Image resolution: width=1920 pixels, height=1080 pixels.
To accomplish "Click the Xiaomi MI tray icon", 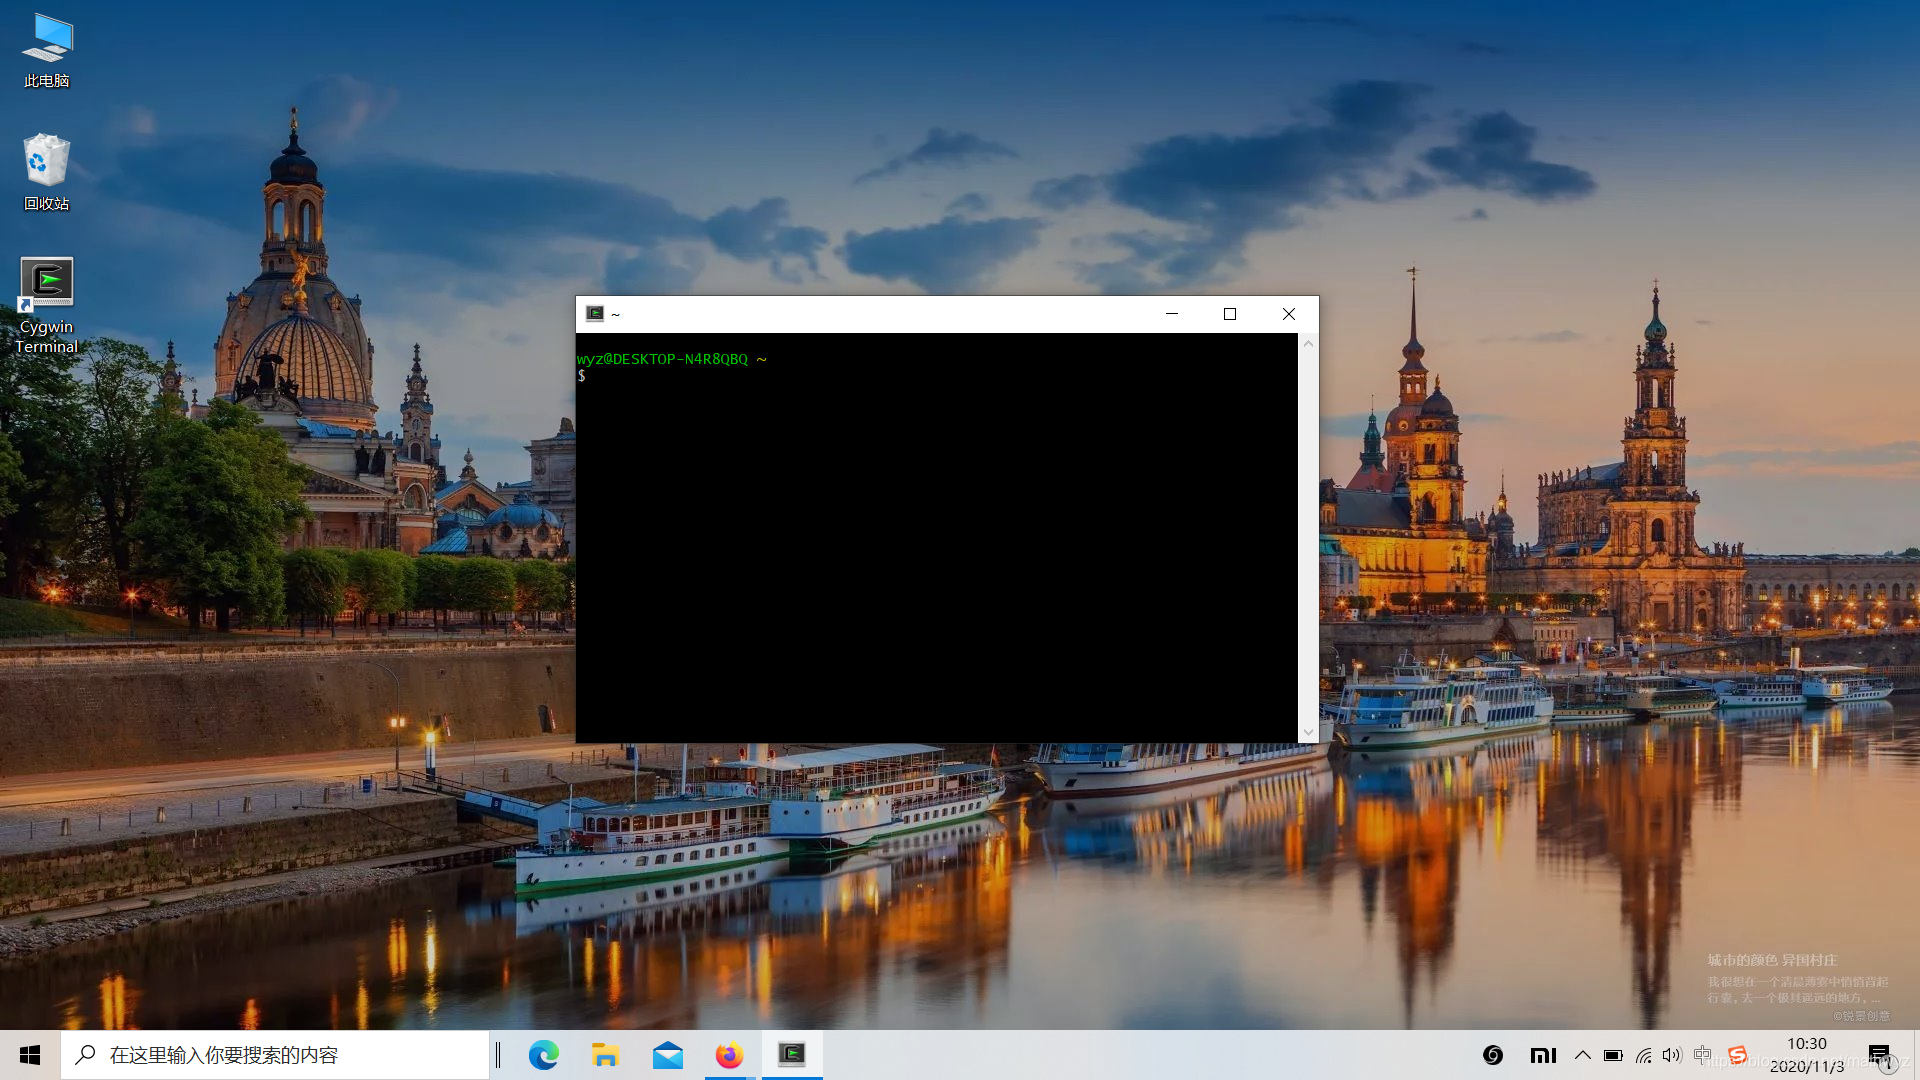I will [x=1543, y=1055].
